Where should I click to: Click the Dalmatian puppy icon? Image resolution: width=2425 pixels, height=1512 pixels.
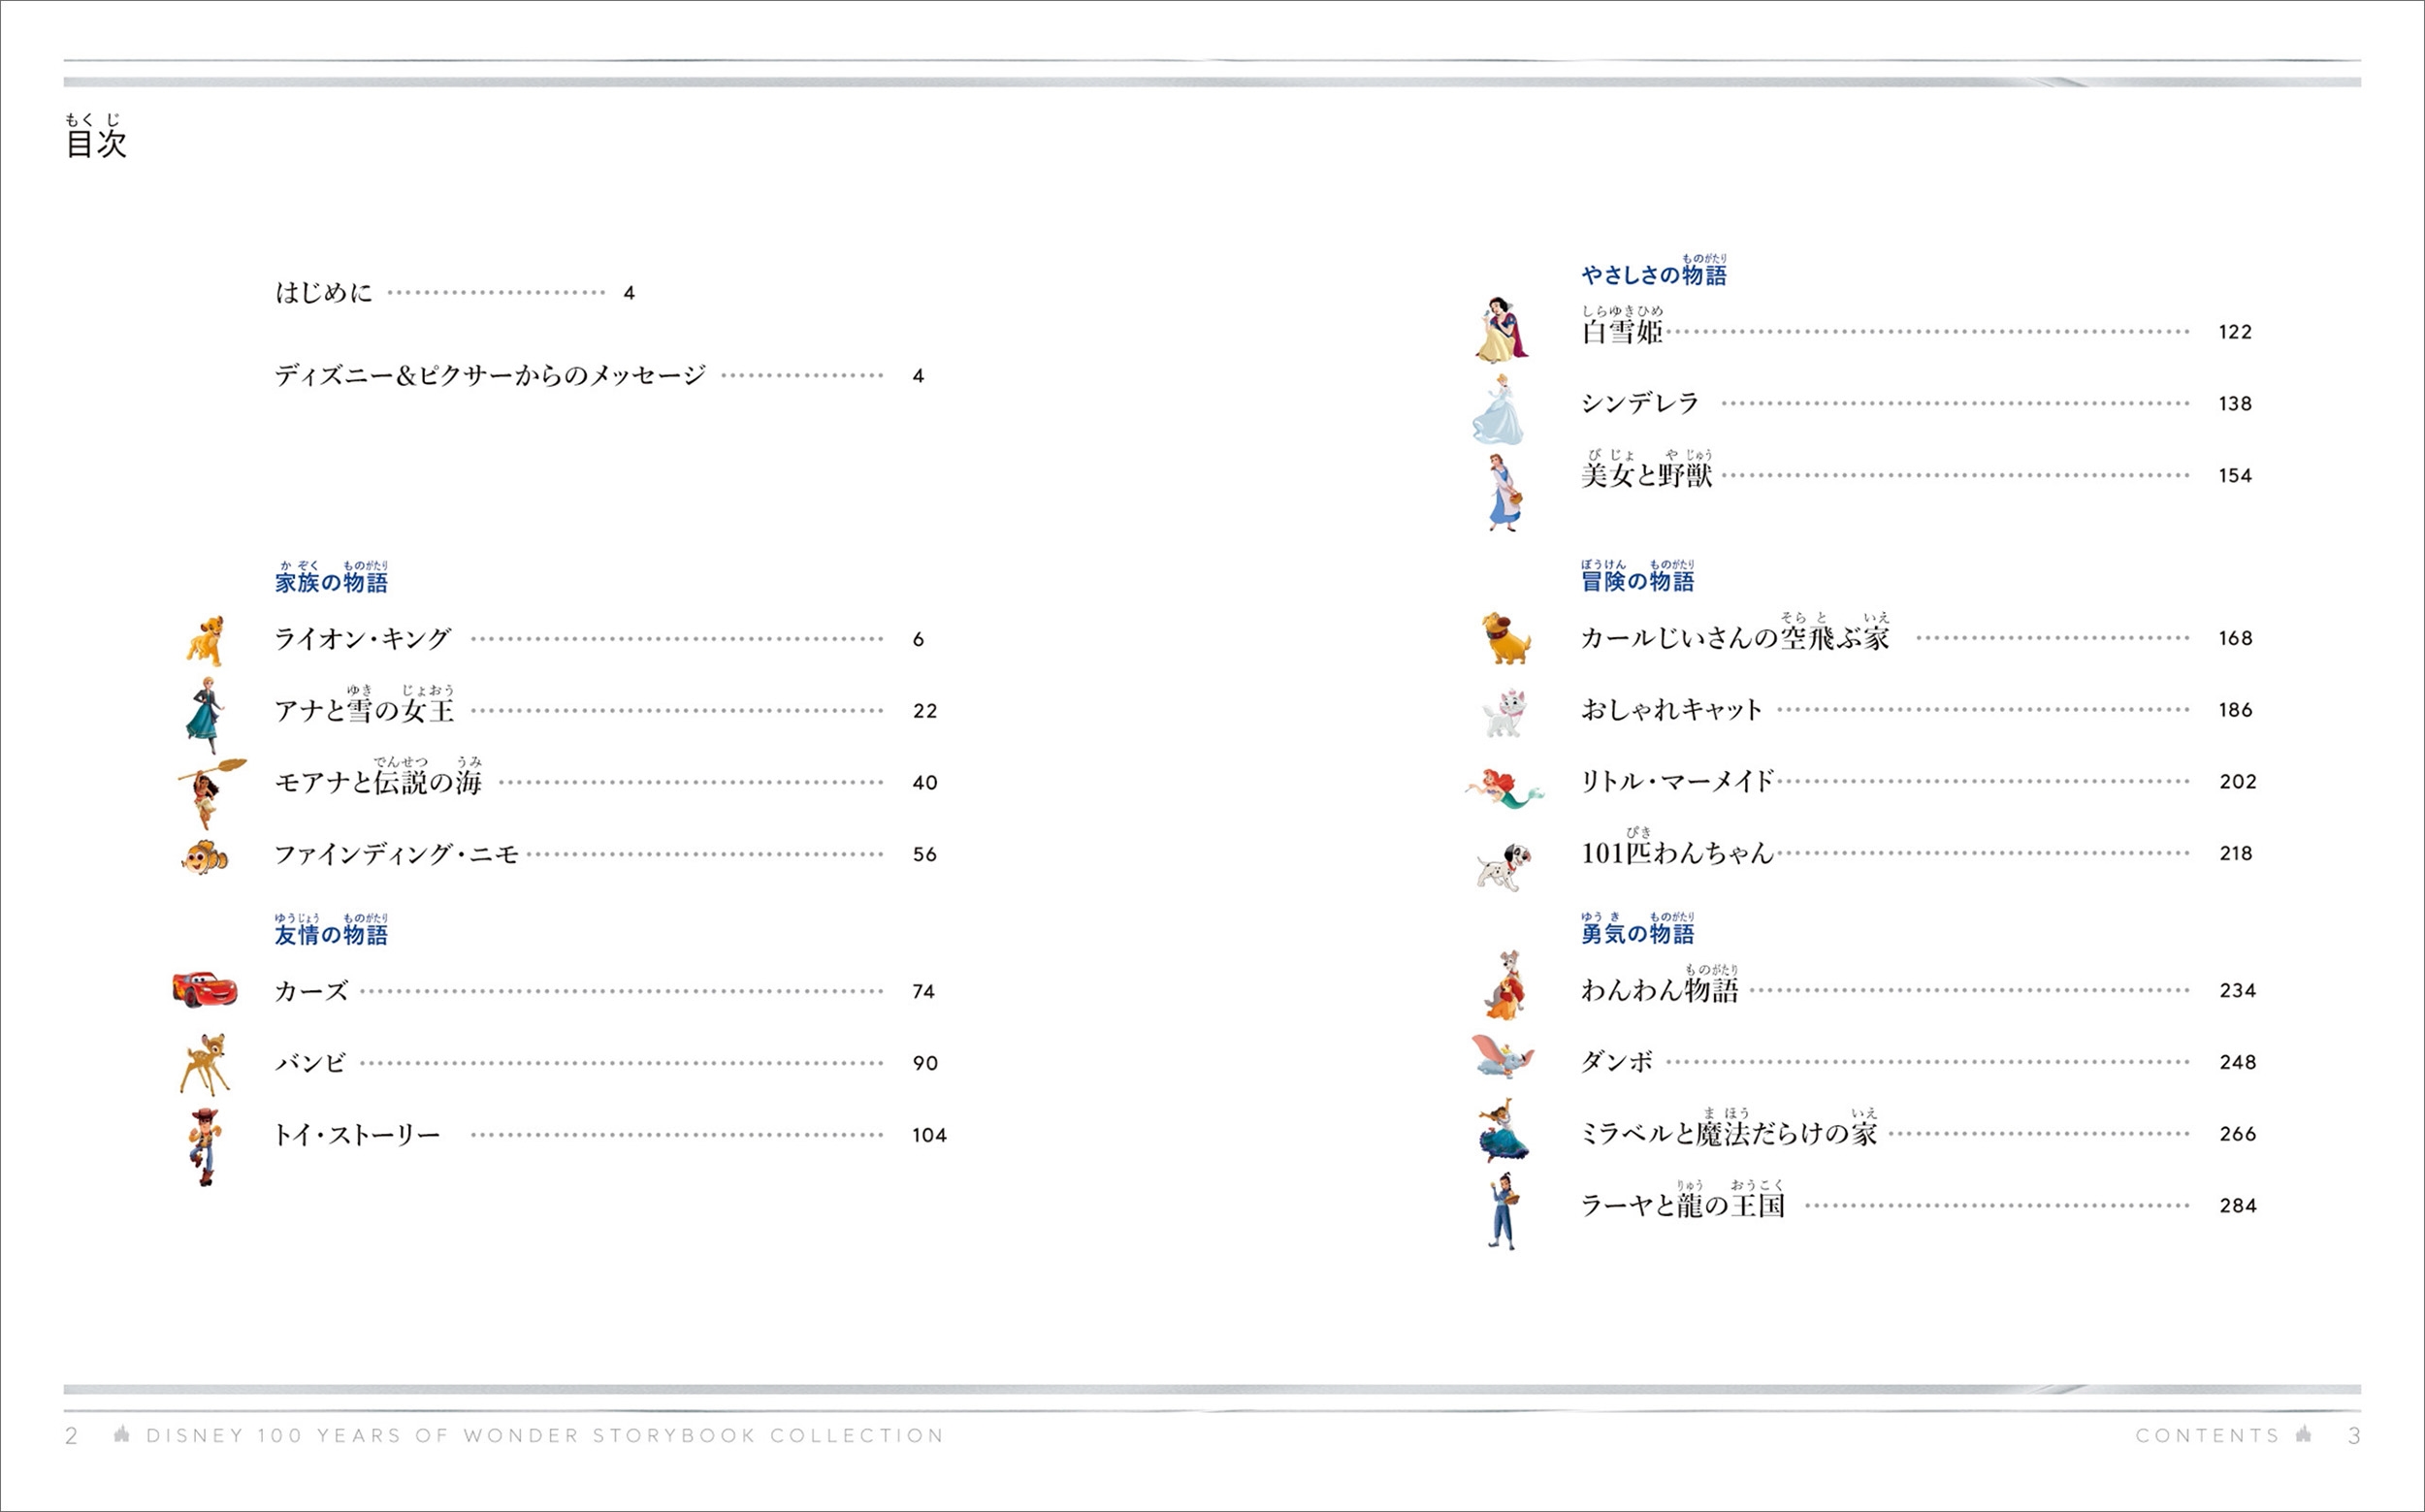click(x=1504, y=865)
